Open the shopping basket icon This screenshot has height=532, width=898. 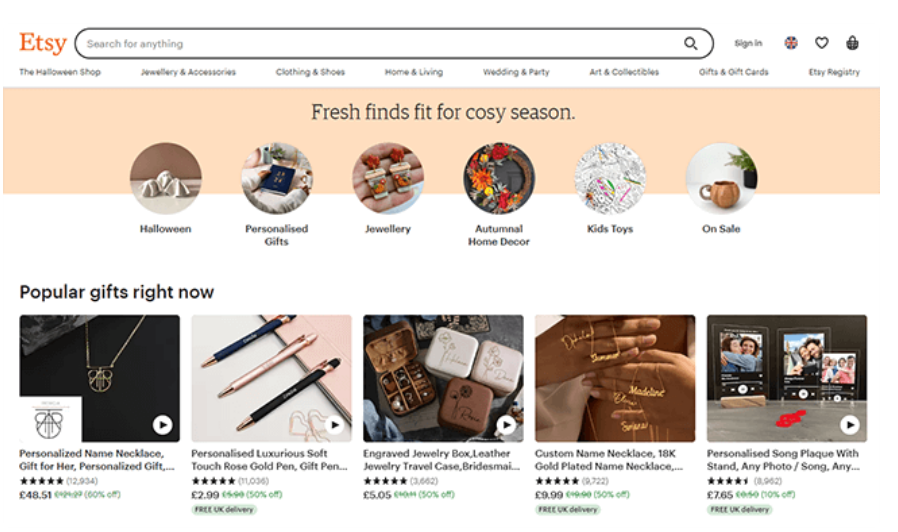pyautogui.click(x=852, y=43)
